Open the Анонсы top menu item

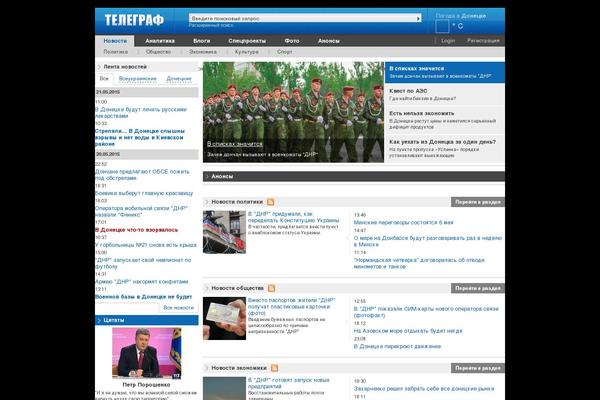(329, 41)
